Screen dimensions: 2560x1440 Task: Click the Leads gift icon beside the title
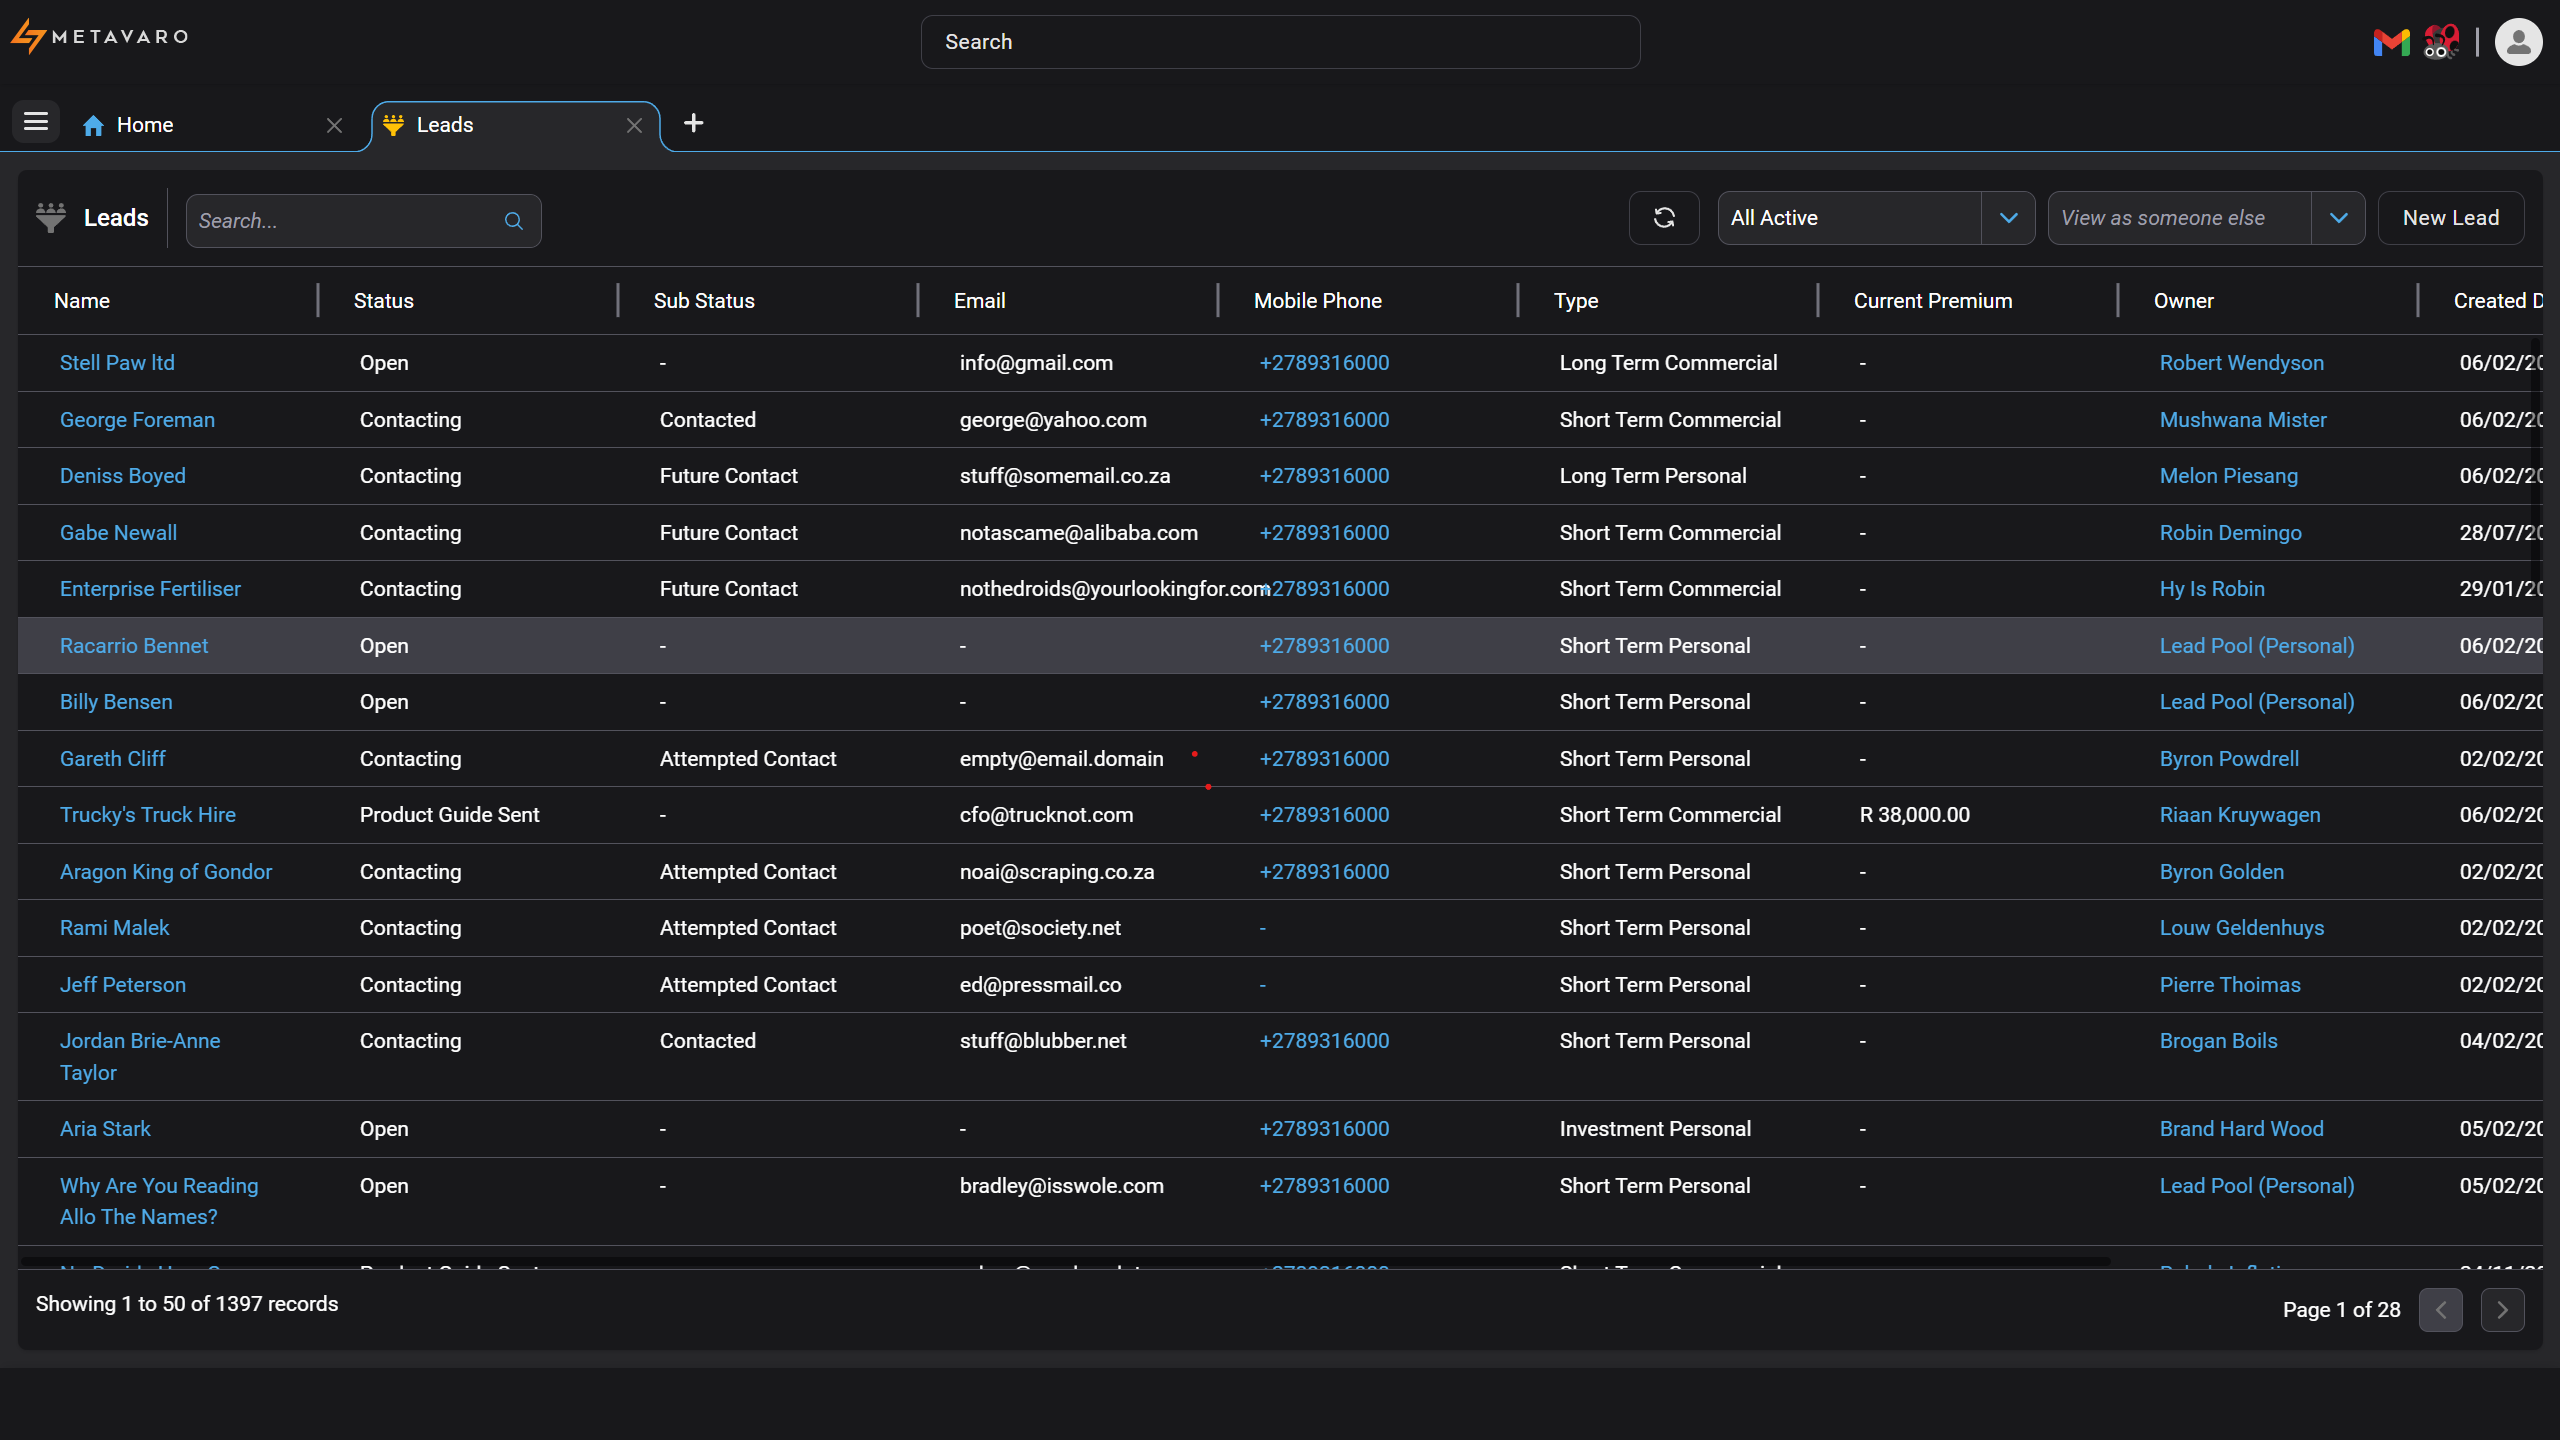[50, 217]
